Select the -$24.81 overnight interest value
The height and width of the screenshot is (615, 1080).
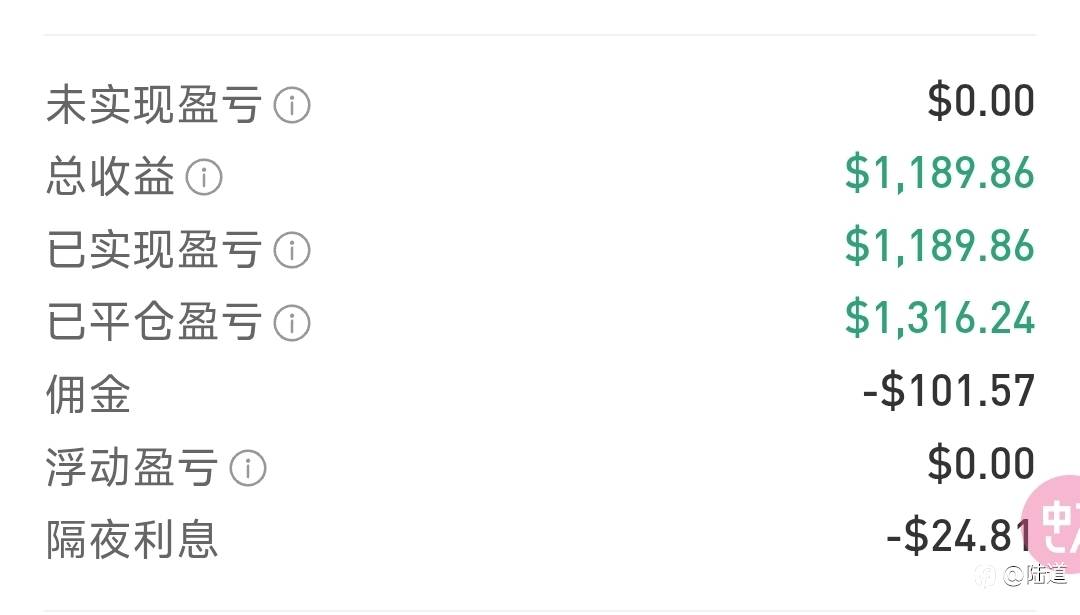click(x=958, y=536)
